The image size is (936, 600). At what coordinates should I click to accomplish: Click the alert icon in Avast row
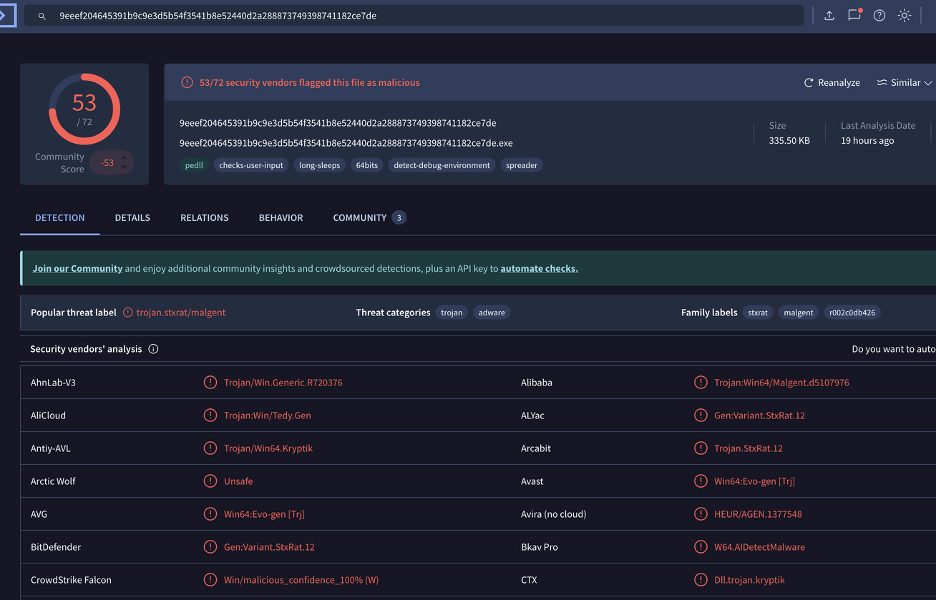click(701, 481)
